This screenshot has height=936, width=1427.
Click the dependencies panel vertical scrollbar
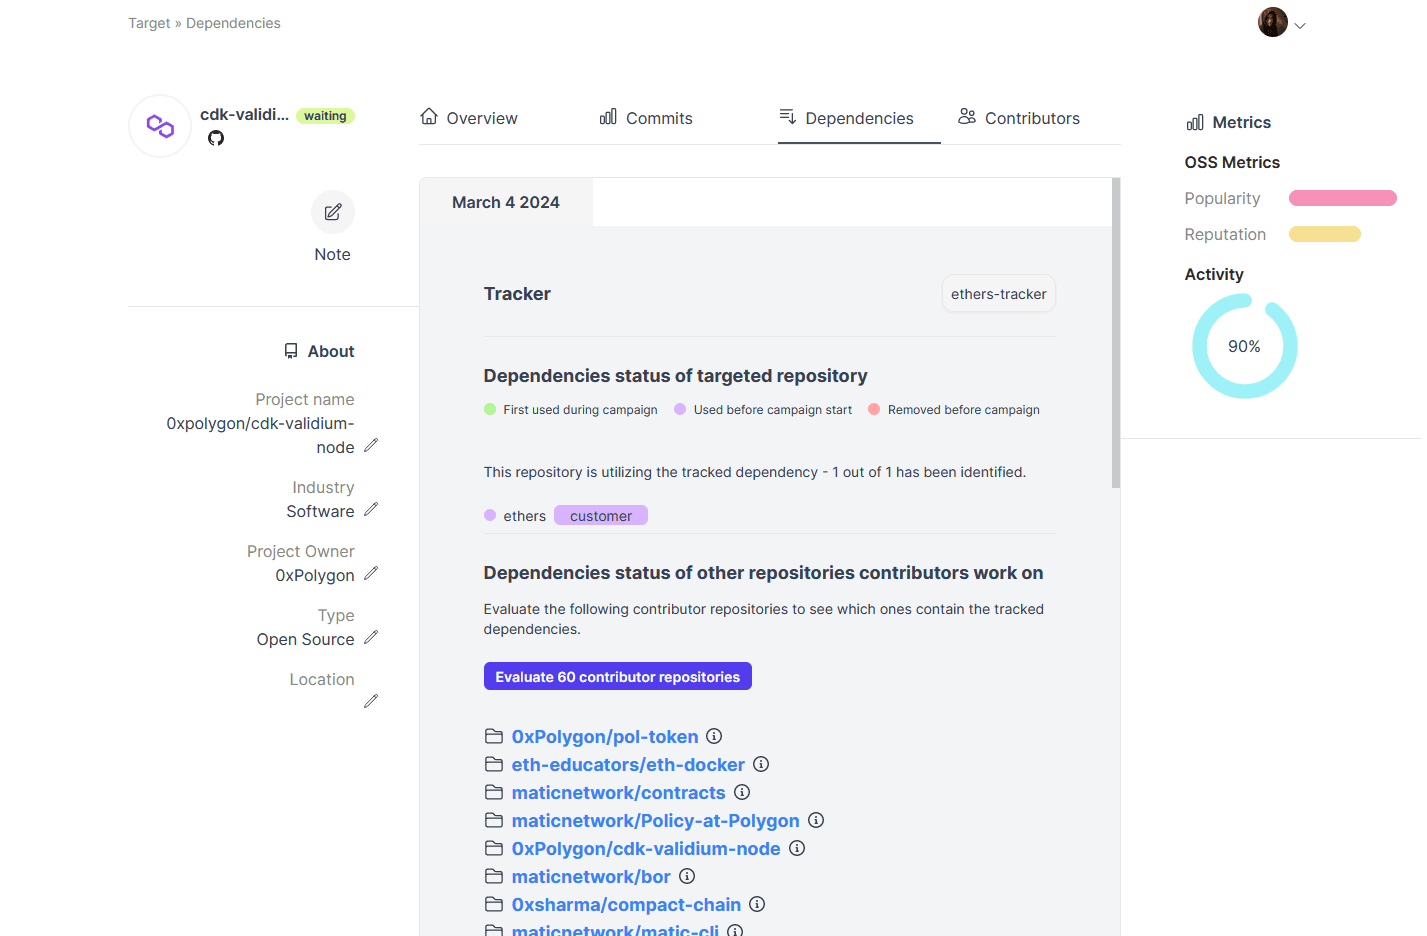1116,333
